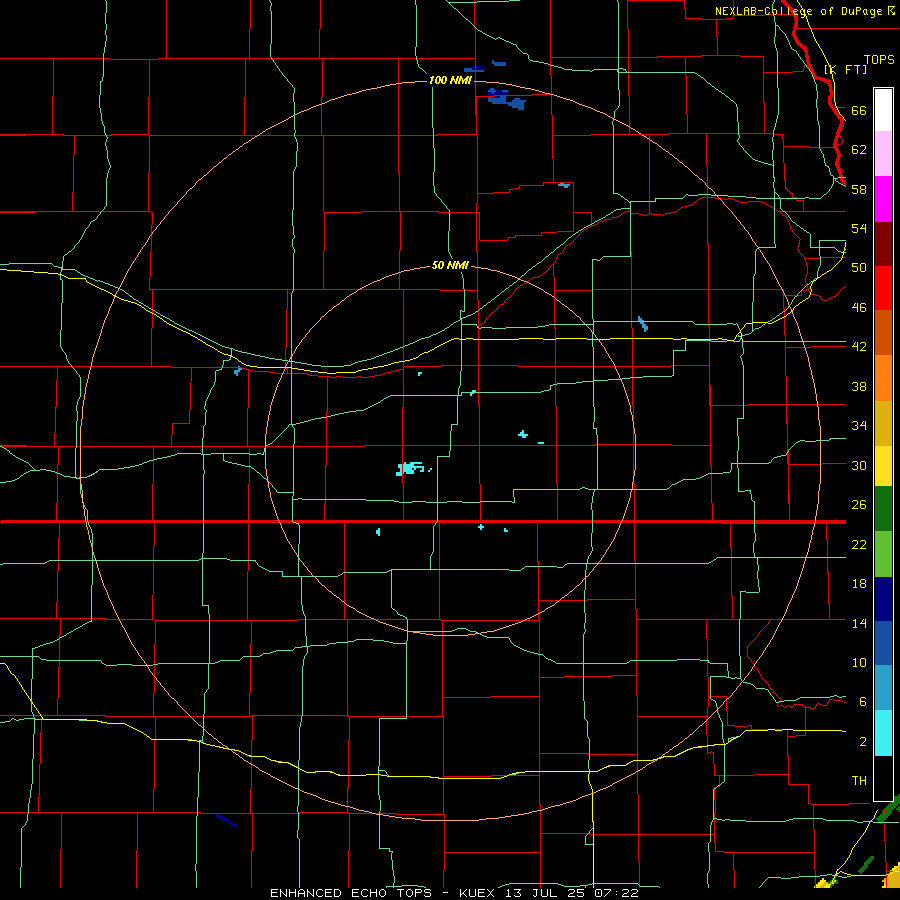Click the 10 legend value
Viewport: 900px width, 900px height.
tap(859, 662)
